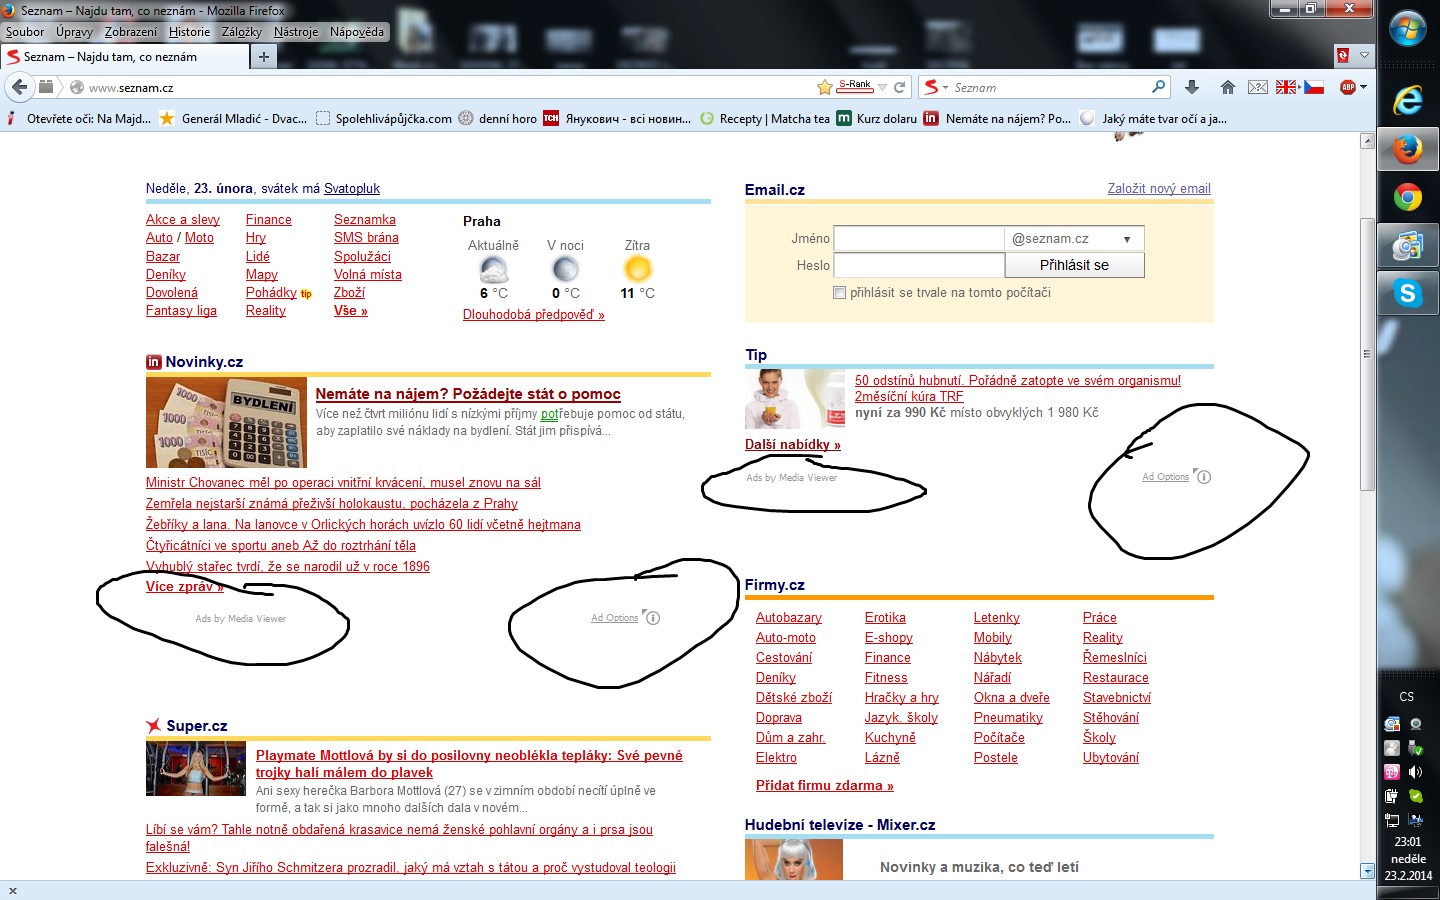Open the Záložky menu
The width and height of the screenshot is (1440, 900).
pyautogui.click(x=241, y=32)
